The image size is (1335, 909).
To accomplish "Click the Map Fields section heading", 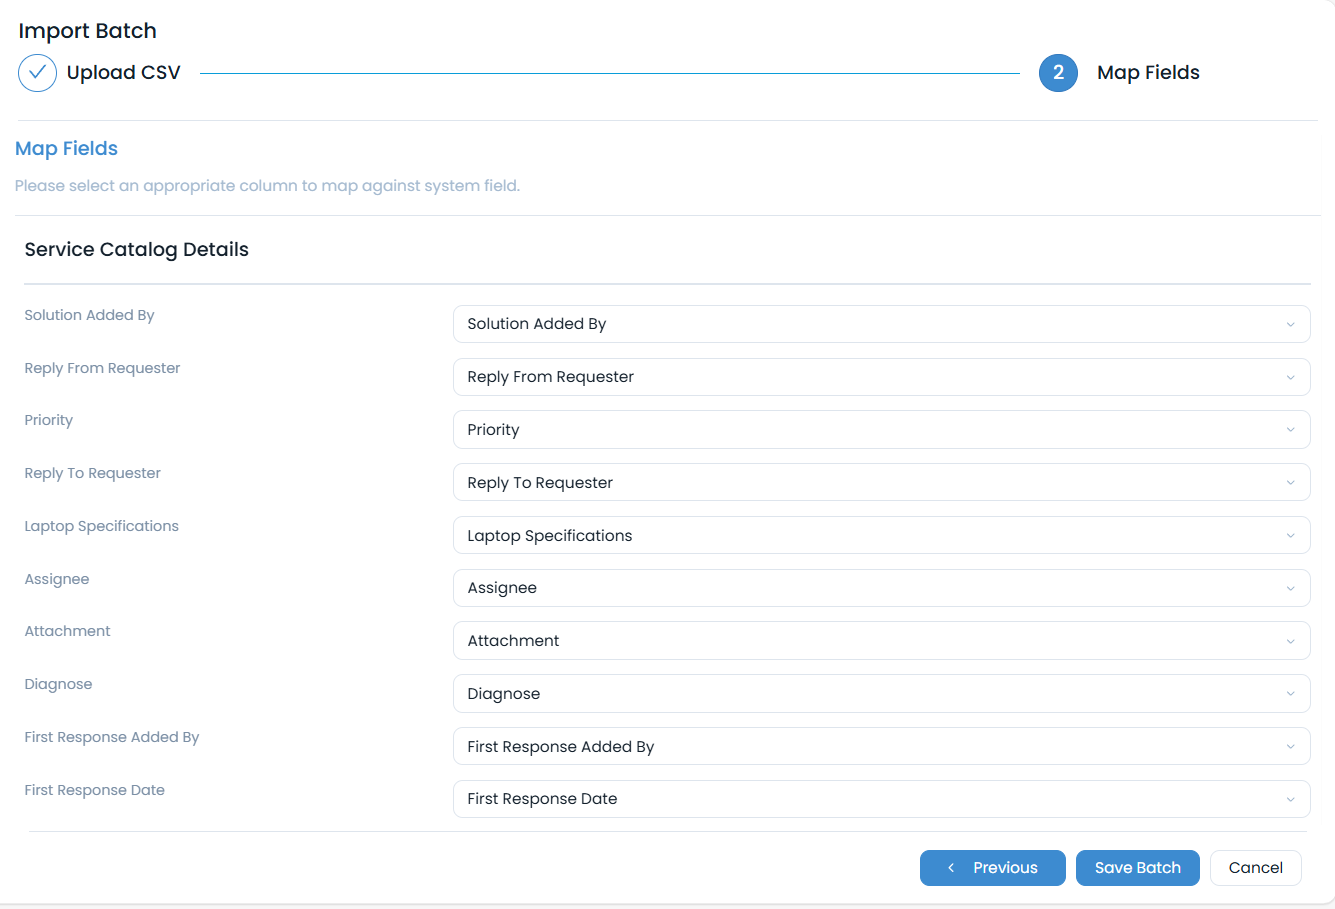I will [66, 149].
